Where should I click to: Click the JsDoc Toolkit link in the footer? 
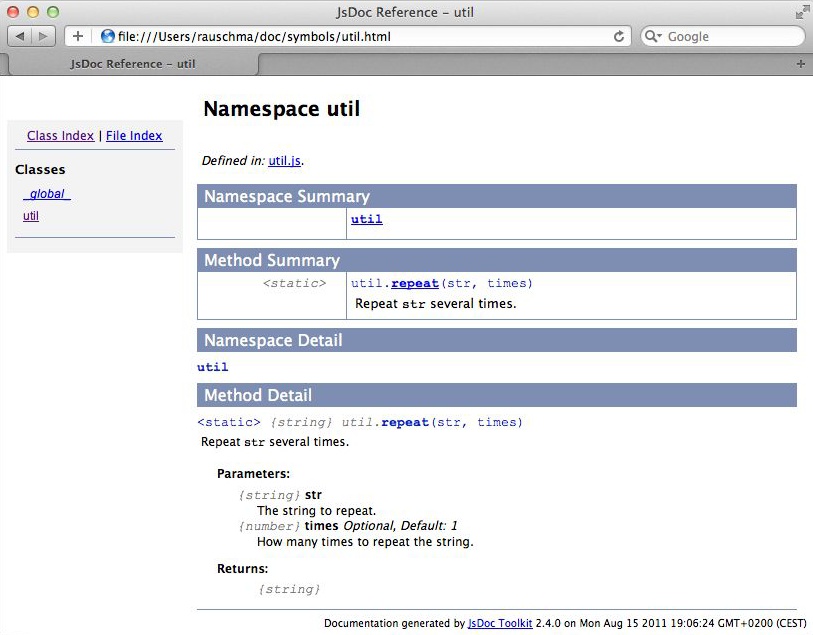(x=500, y=622)
